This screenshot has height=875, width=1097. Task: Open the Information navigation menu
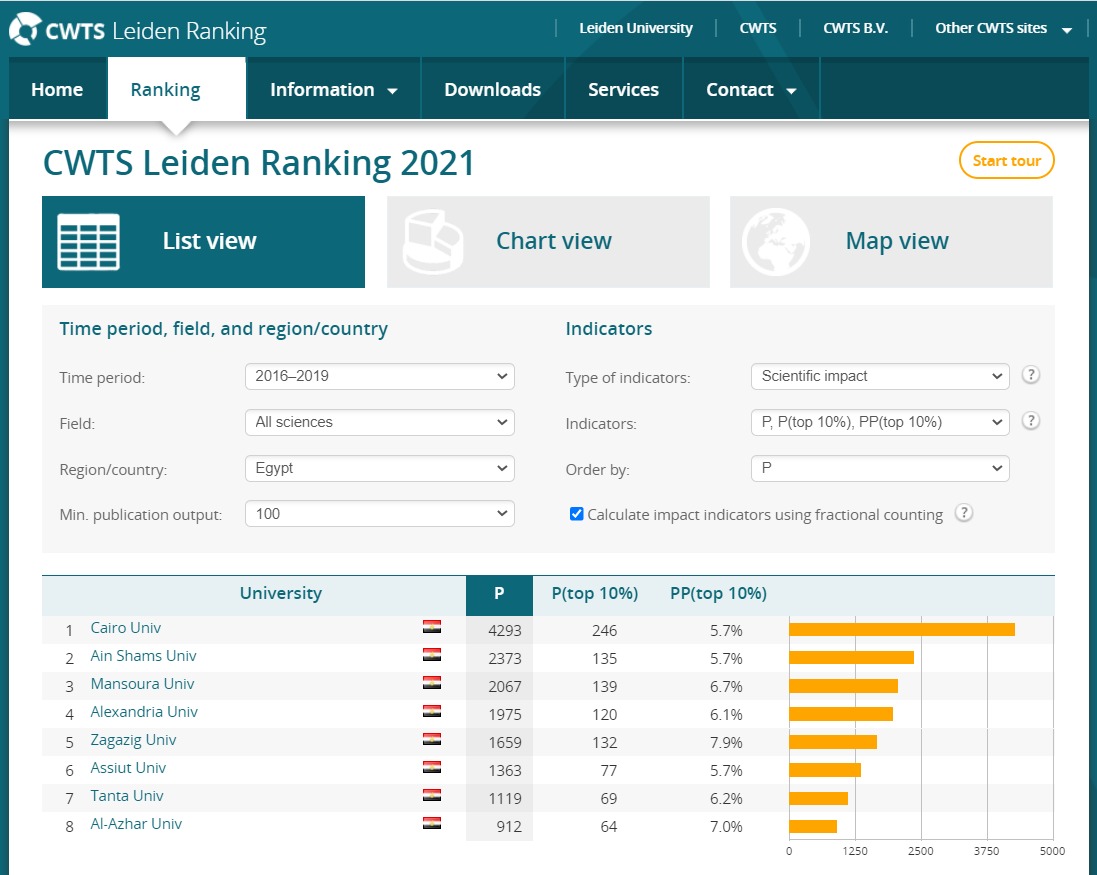pos(333,90)
